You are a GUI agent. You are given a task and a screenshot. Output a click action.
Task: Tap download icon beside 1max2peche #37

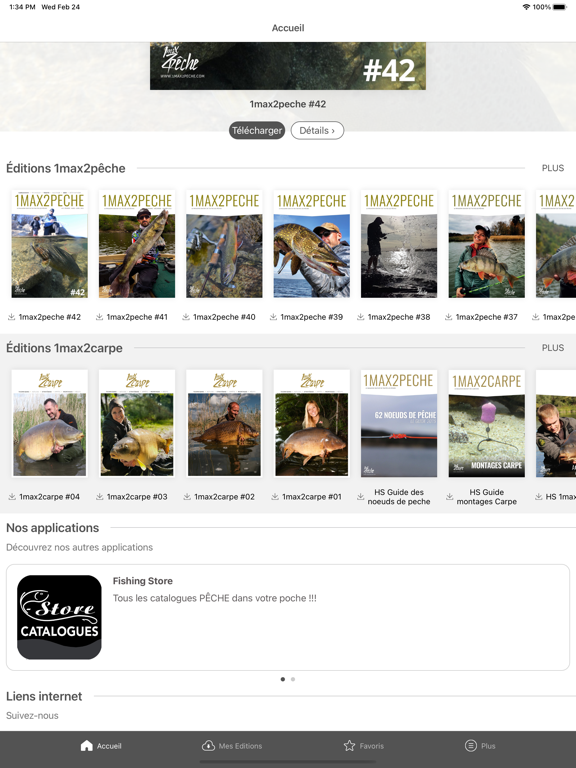pos(448,317)
